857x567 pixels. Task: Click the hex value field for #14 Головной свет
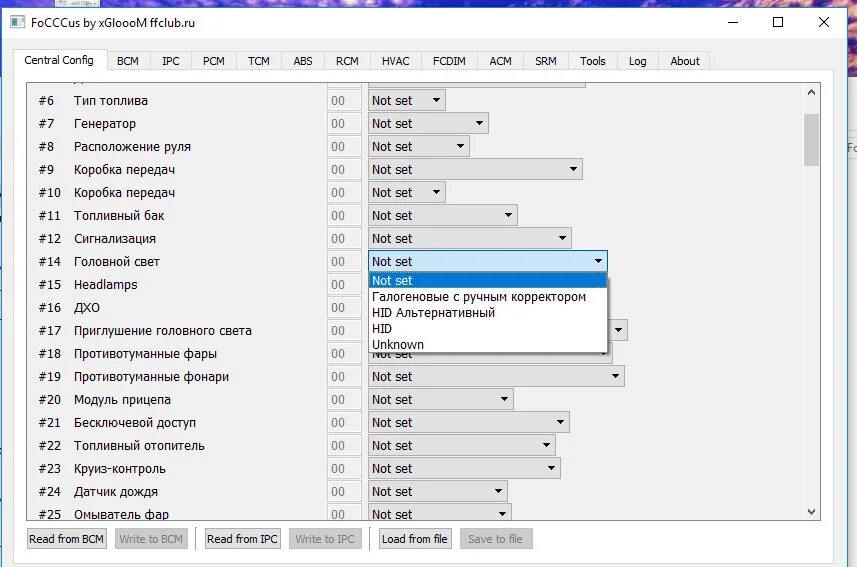344,261
